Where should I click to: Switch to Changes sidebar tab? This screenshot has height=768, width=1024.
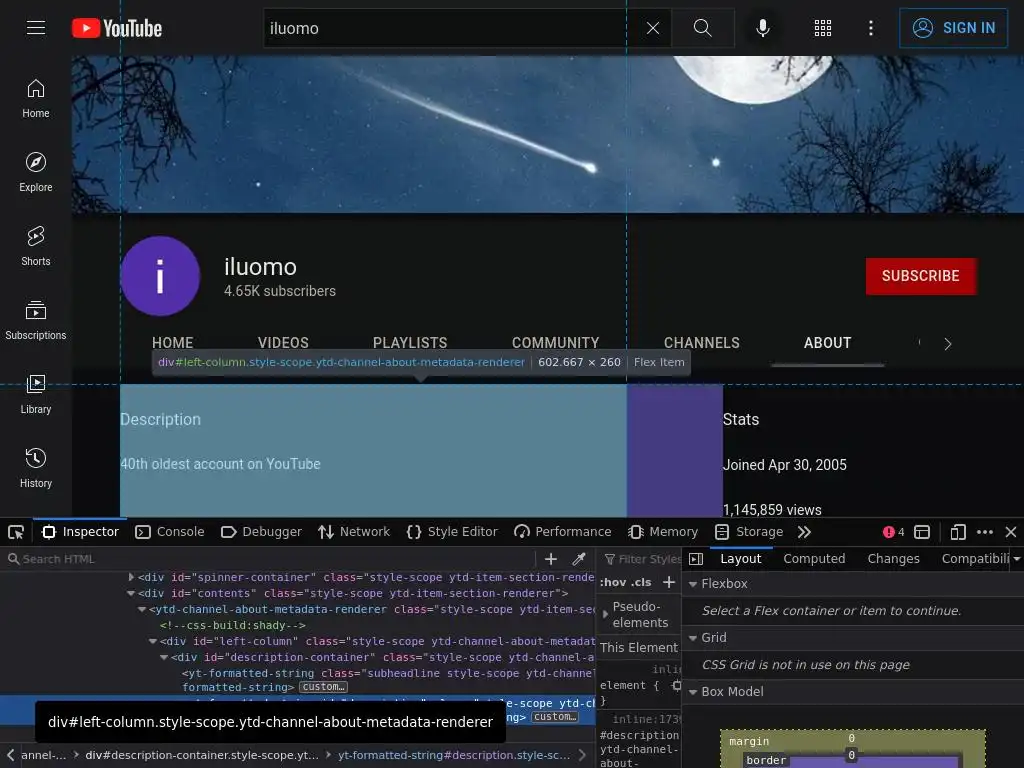coord(893,559)
